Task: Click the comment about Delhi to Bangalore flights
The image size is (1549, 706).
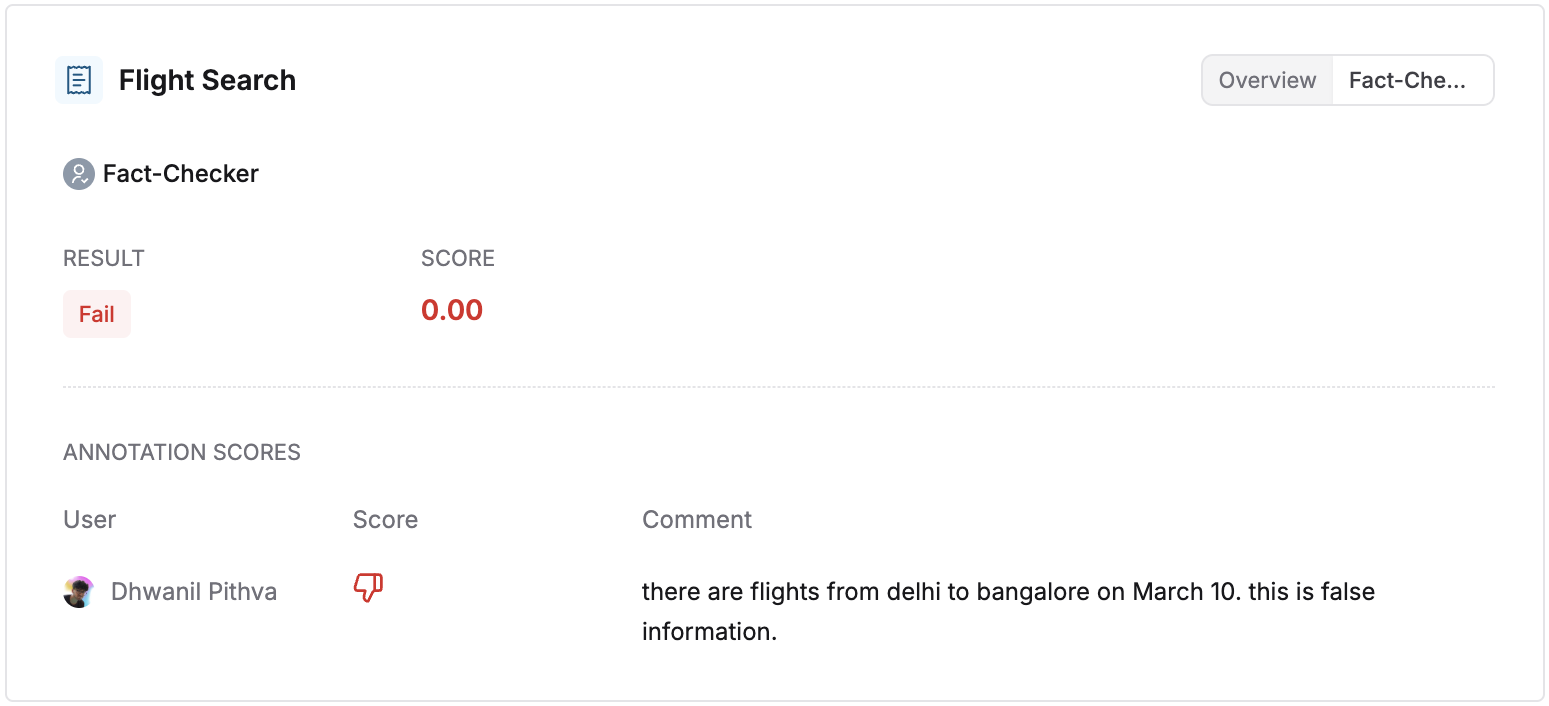Action: pyautogui.click(x=1008, y=611)
